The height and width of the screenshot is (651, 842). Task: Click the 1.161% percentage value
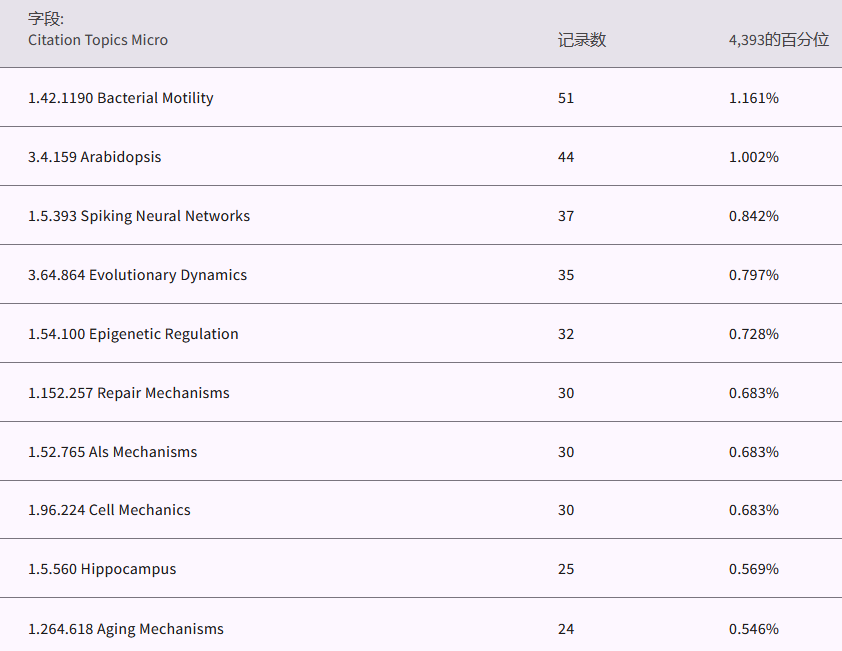click(753, 98)
